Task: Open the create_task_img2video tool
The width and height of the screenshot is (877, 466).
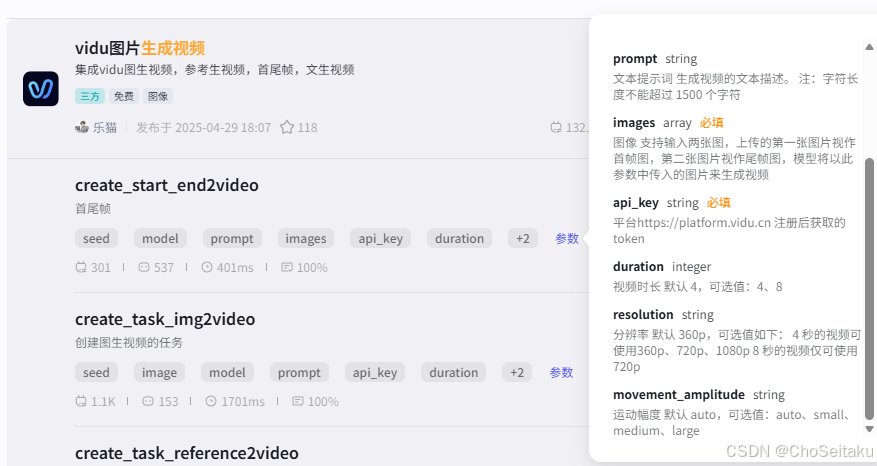Action: [x=165, y=319]
